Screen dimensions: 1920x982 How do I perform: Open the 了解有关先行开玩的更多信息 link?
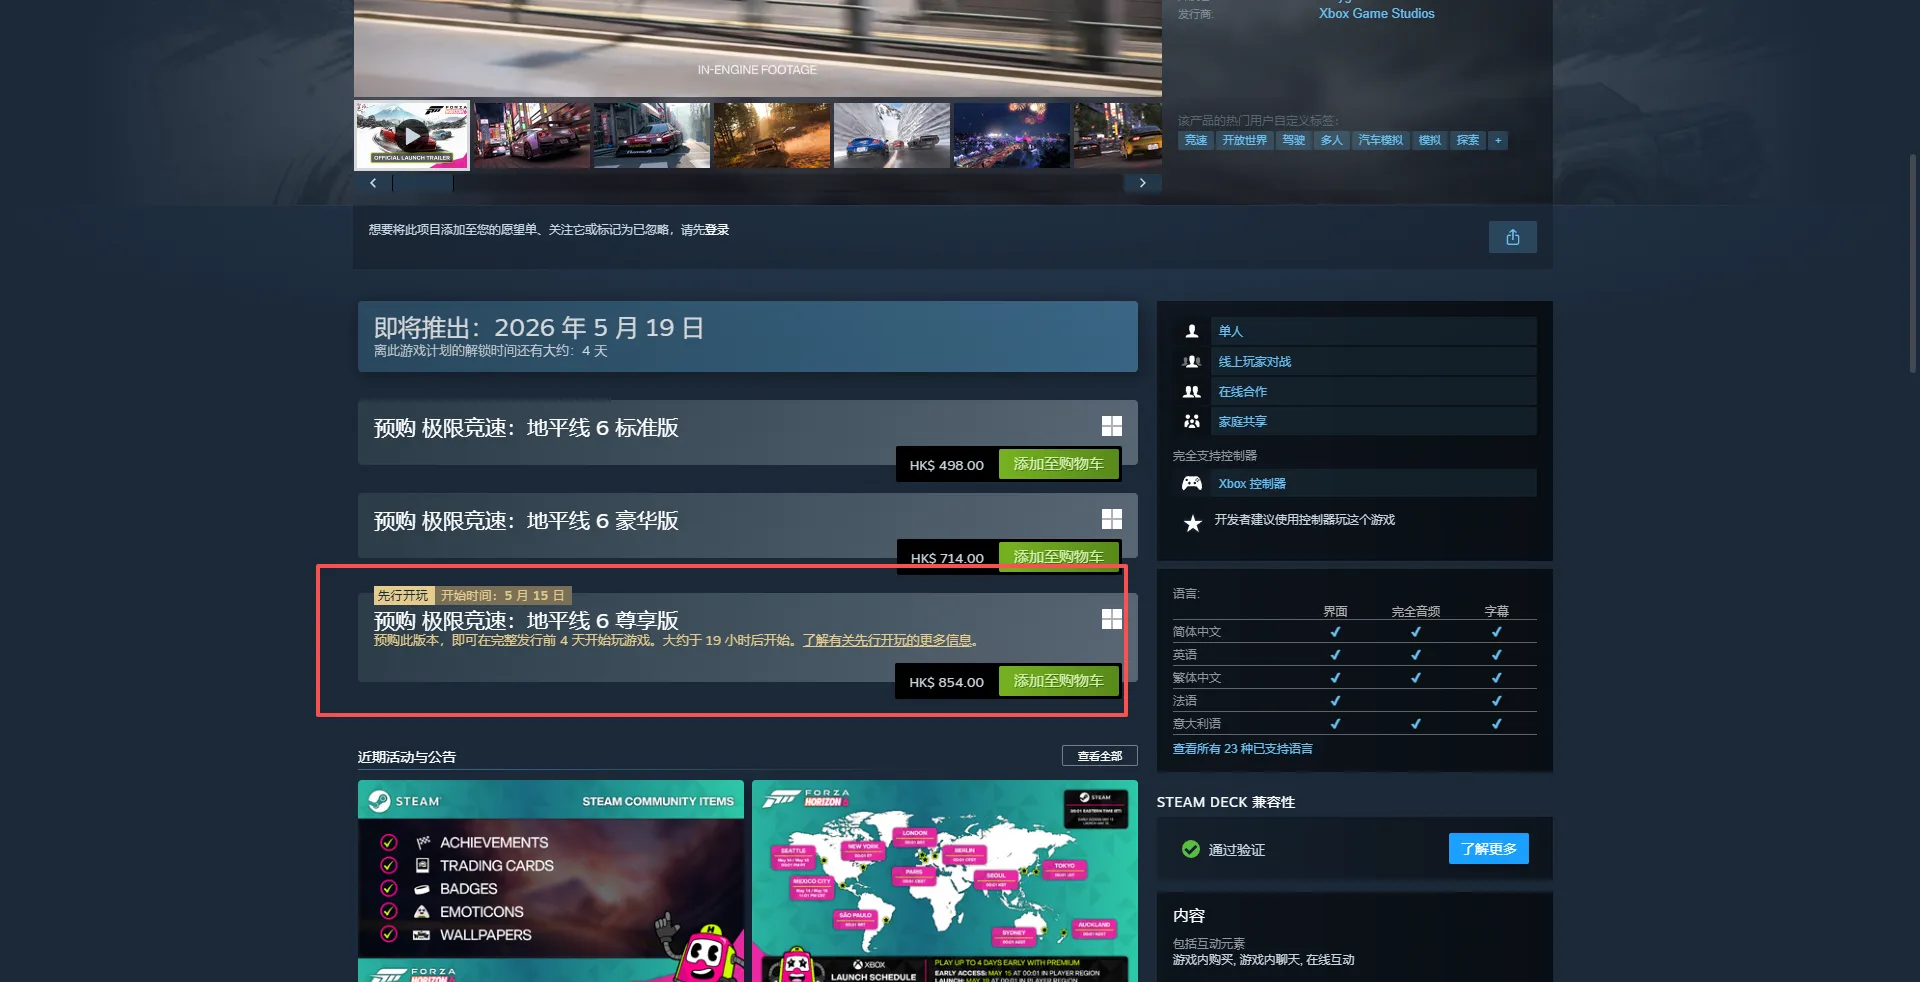pos(887,640)
